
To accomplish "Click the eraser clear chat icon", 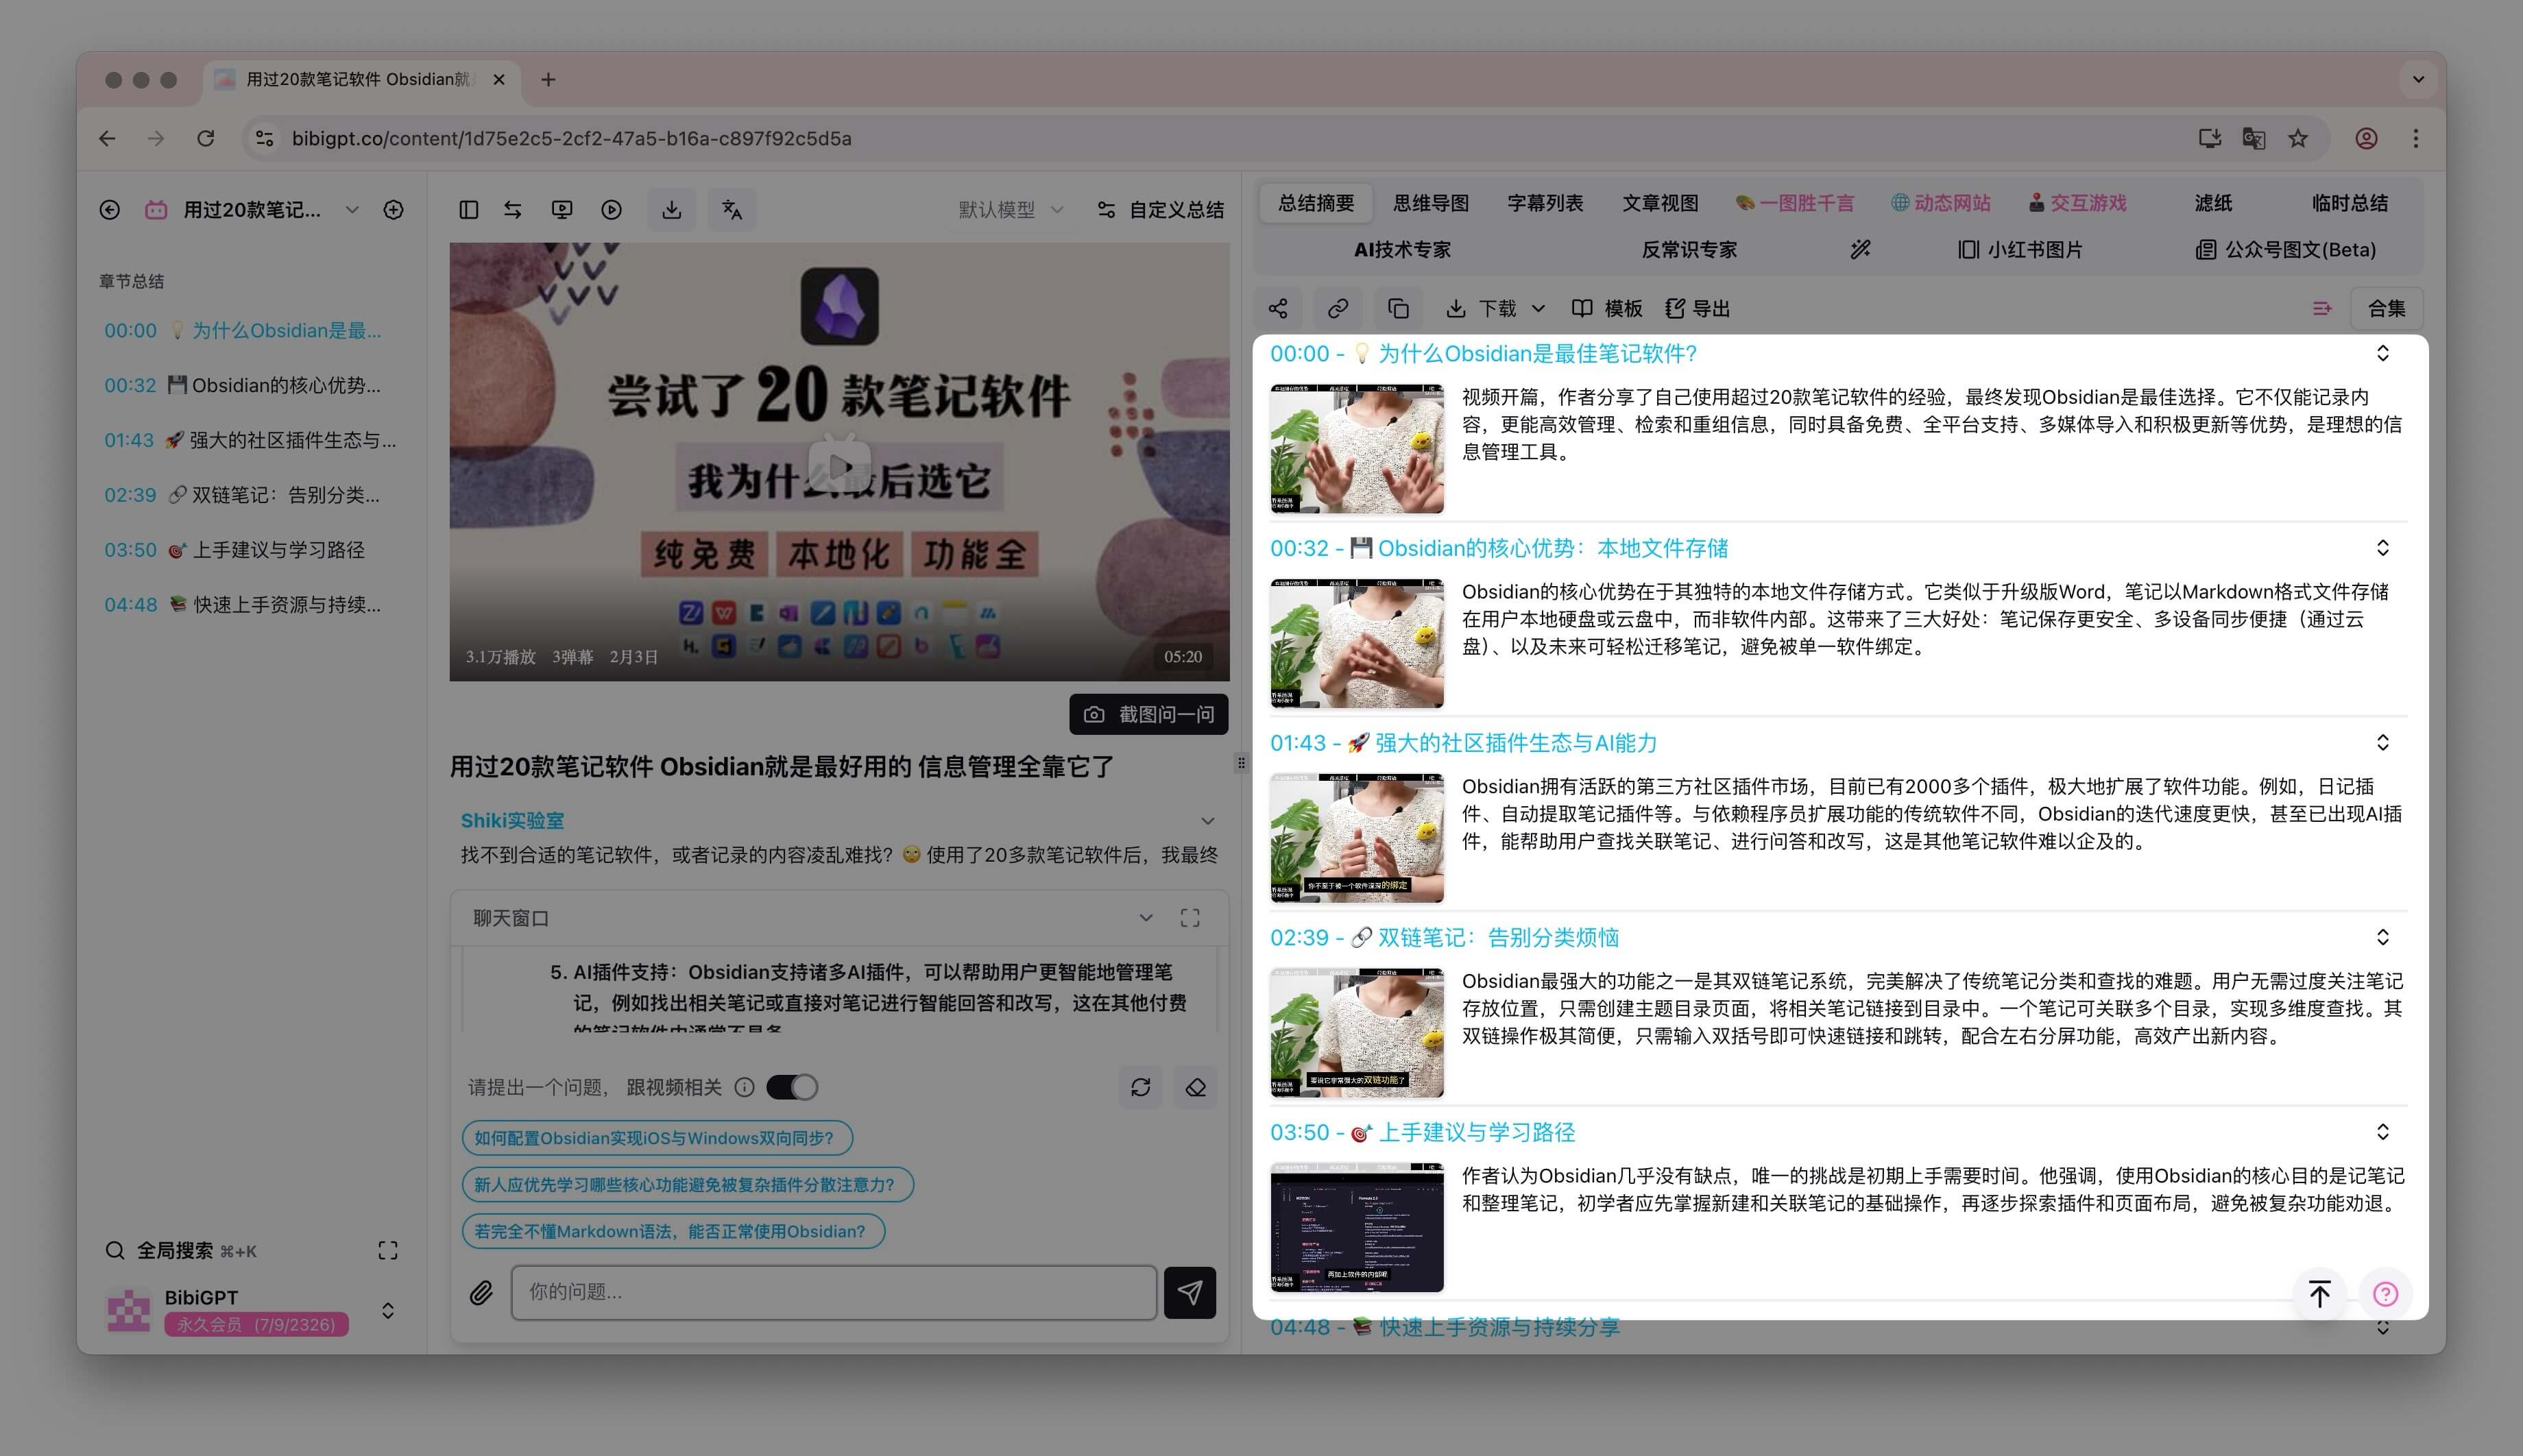I will tap(1195, 1087).
